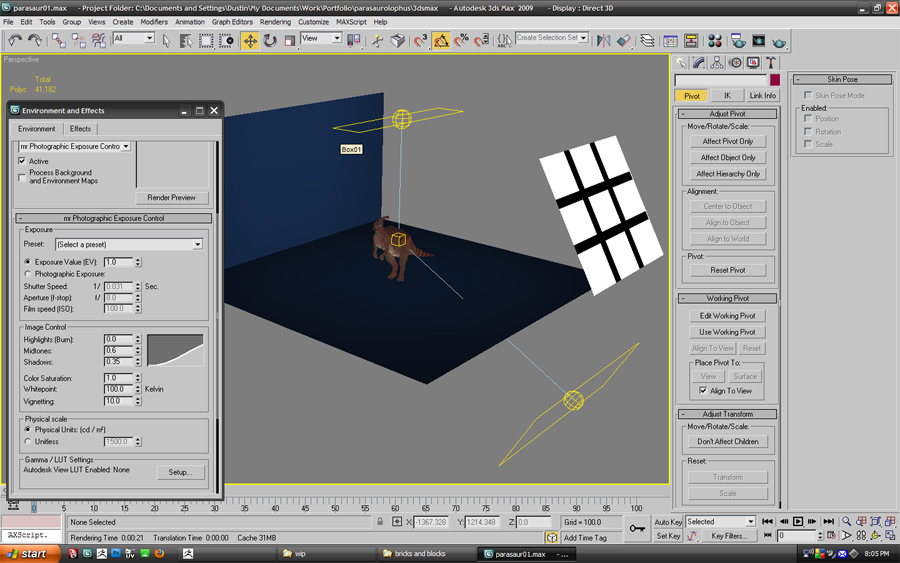The height and width of the screenshot is (563, 900).
Task: Open the Material Editor spheres icon
Action: coord(715,40)
